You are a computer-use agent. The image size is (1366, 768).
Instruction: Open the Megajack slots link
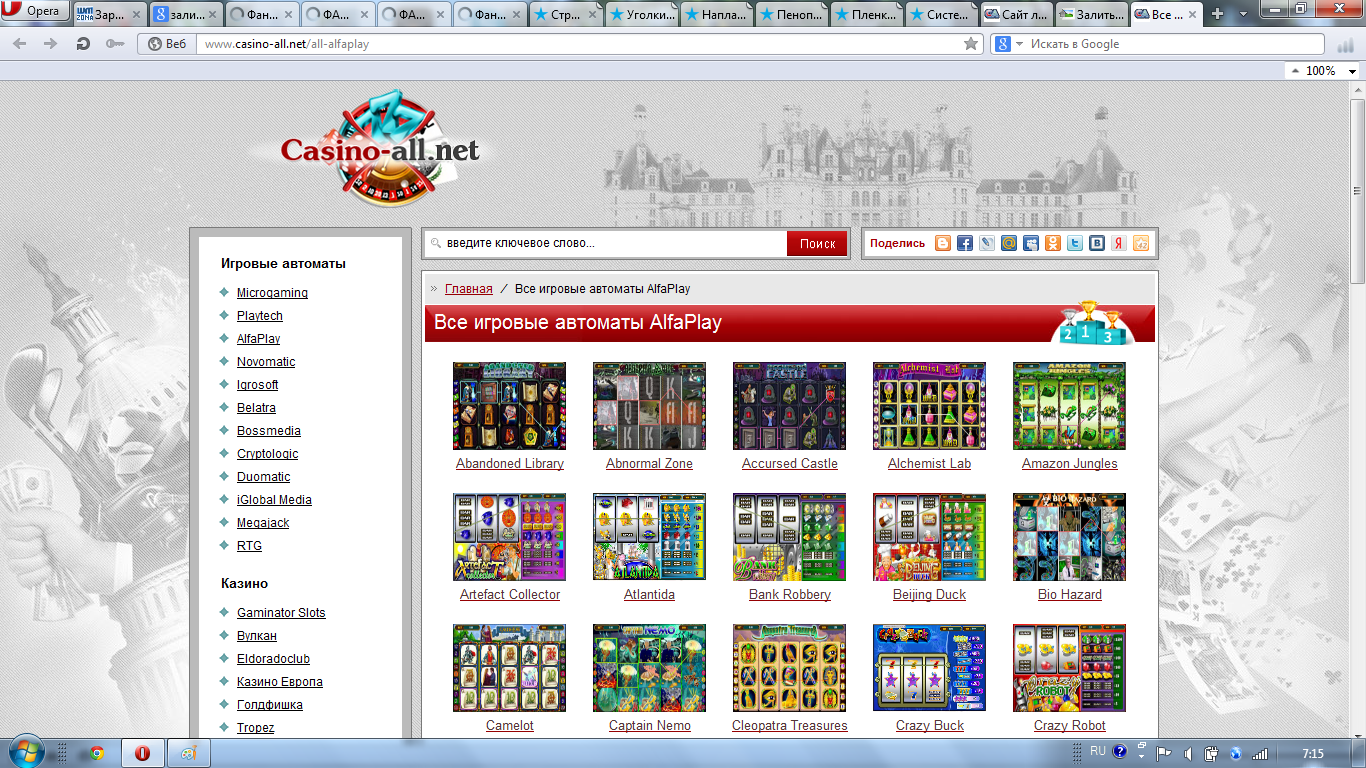[263, 523]
